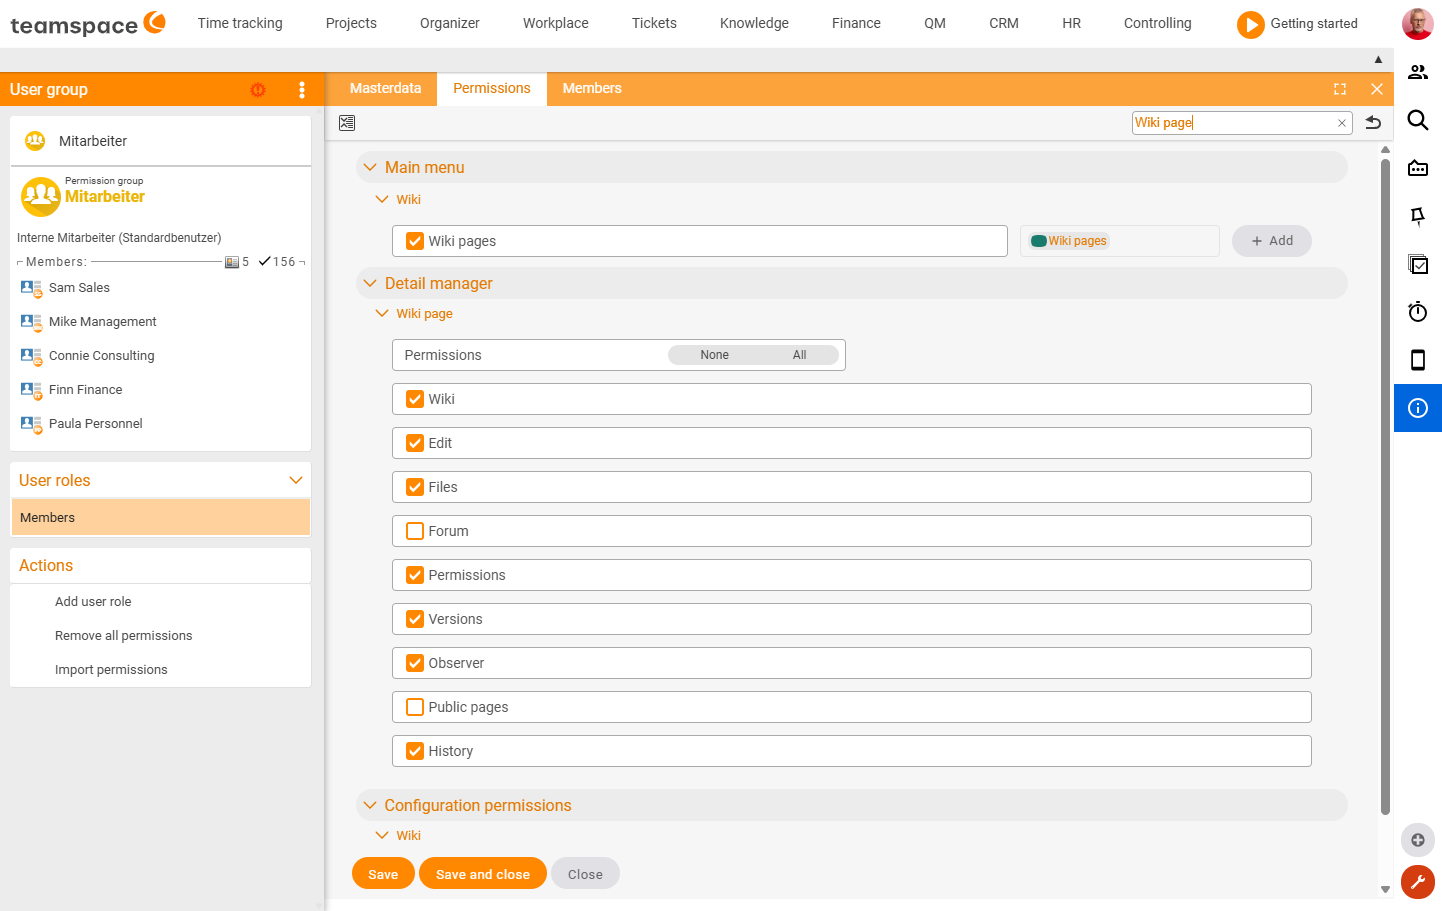The height and width of the screenshot is (911, 1442).
Task: Open the Controlling menu
Action: point(1157,23)
